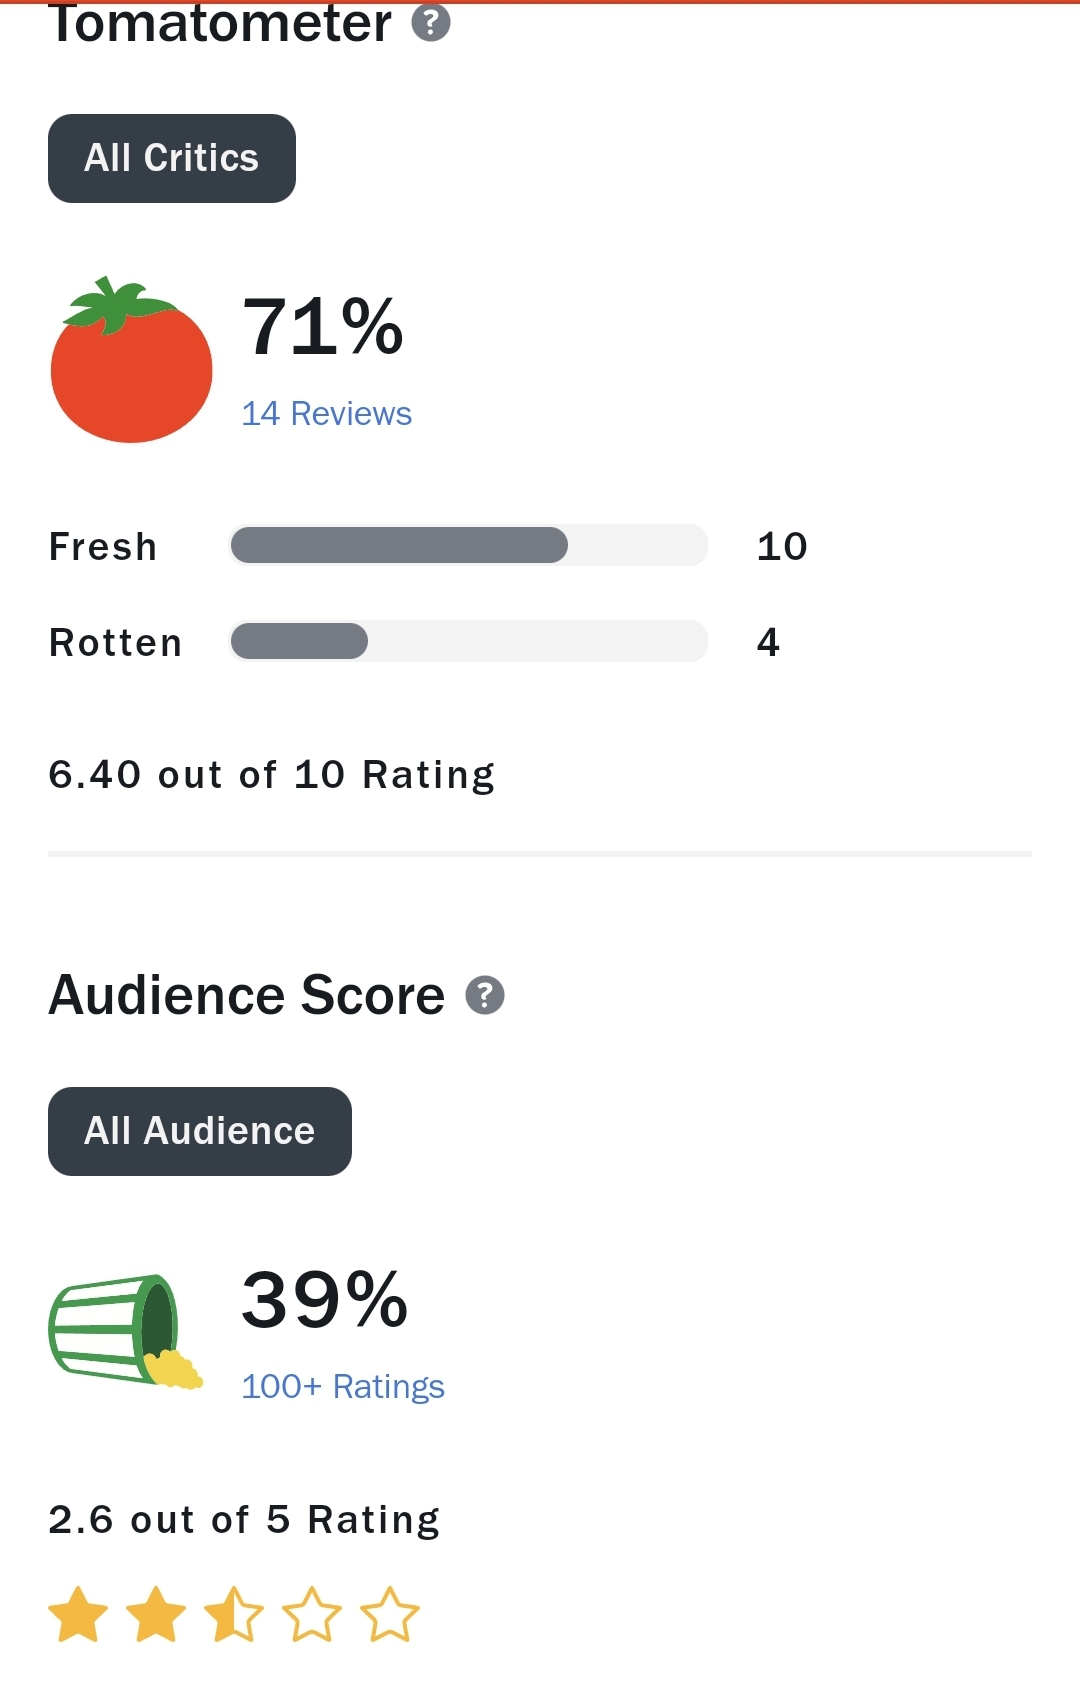Open the 14 Reviews link

point(326,413)
